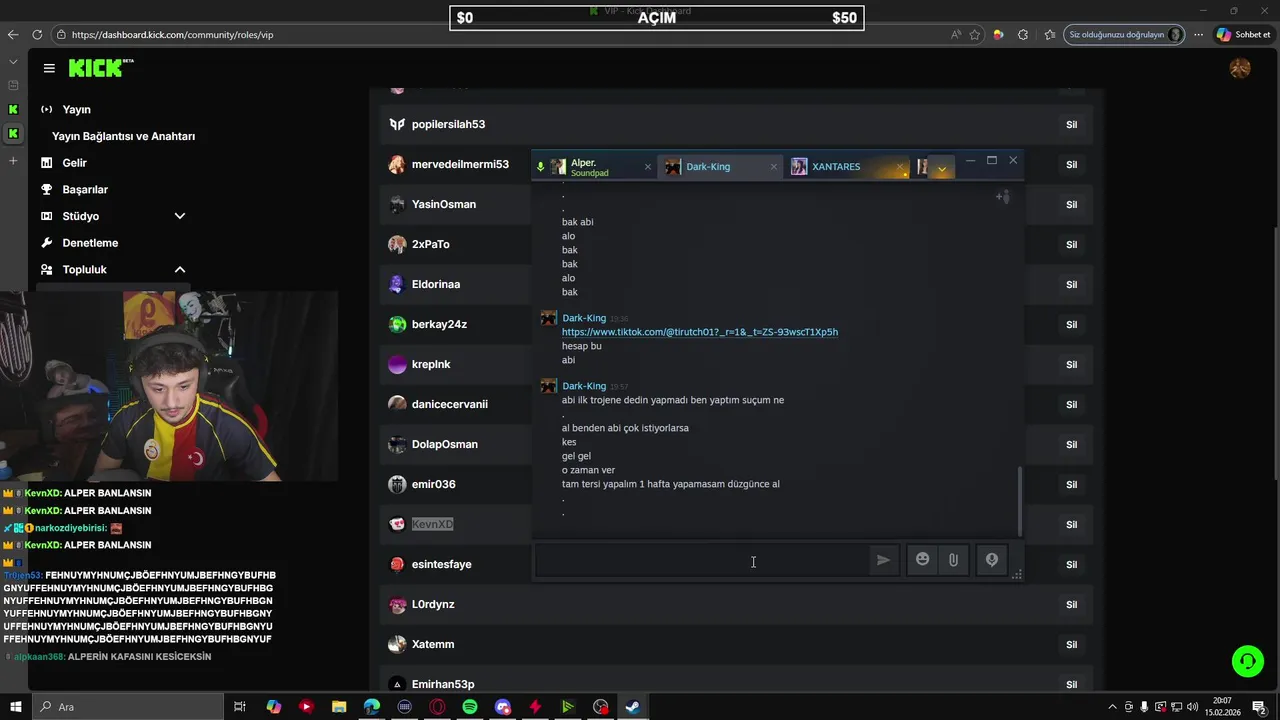Open browser extensions puzzle icon

(x=1023, y=34)
